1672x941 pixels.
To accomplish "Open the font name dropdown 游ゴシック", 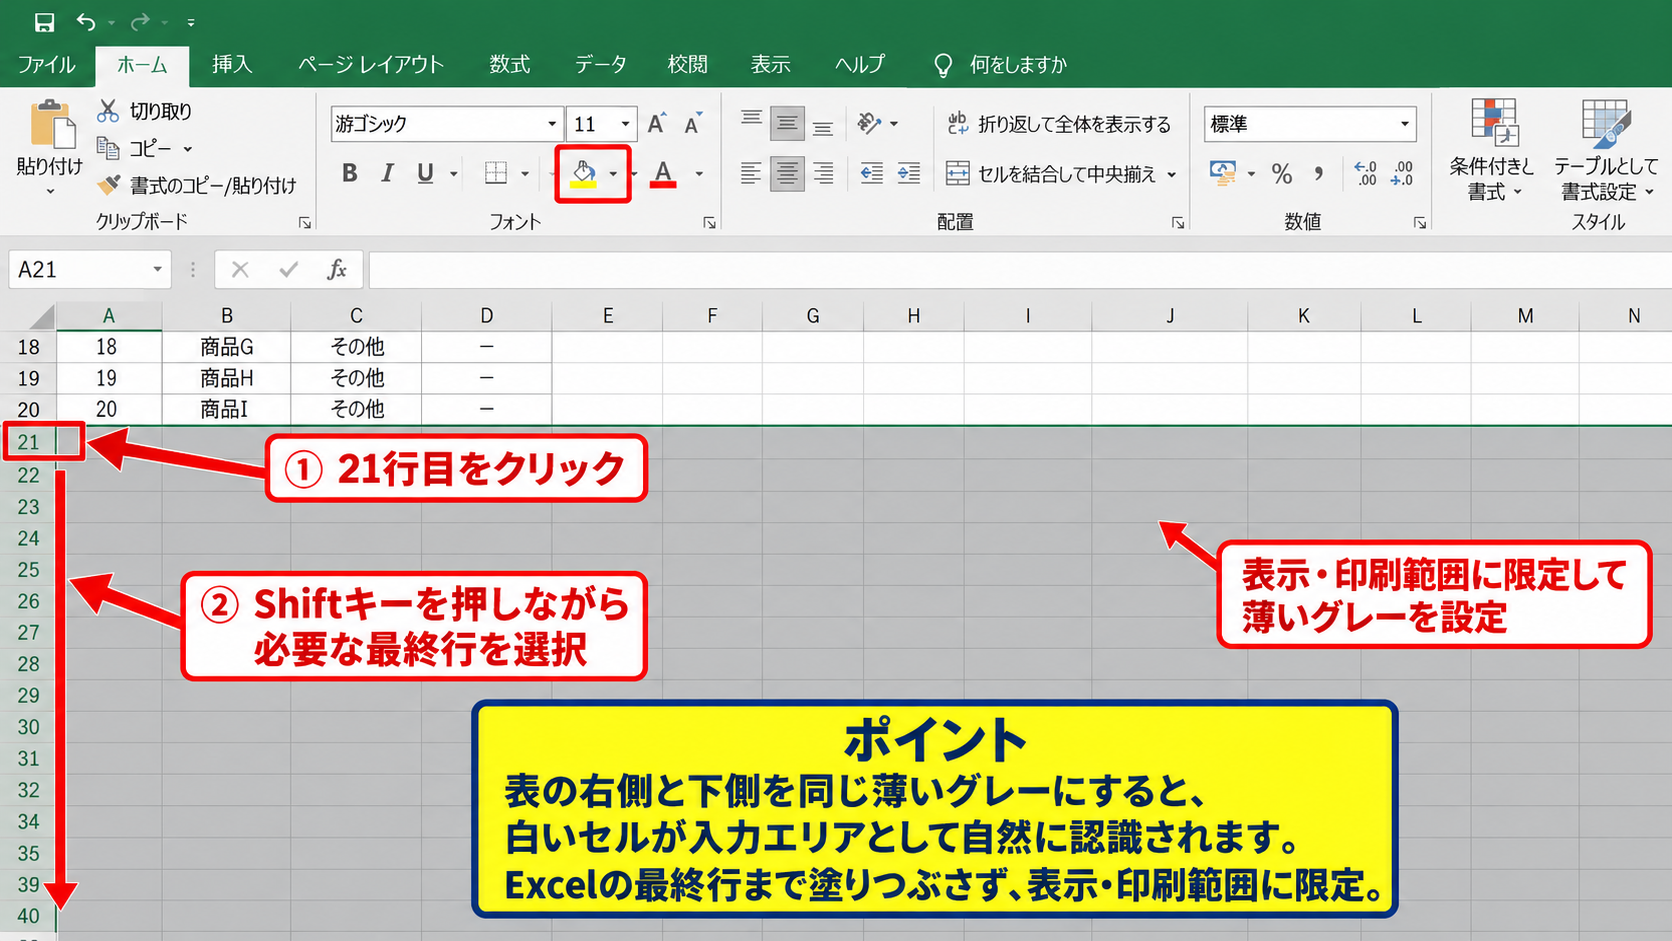I will click(551, 124).
